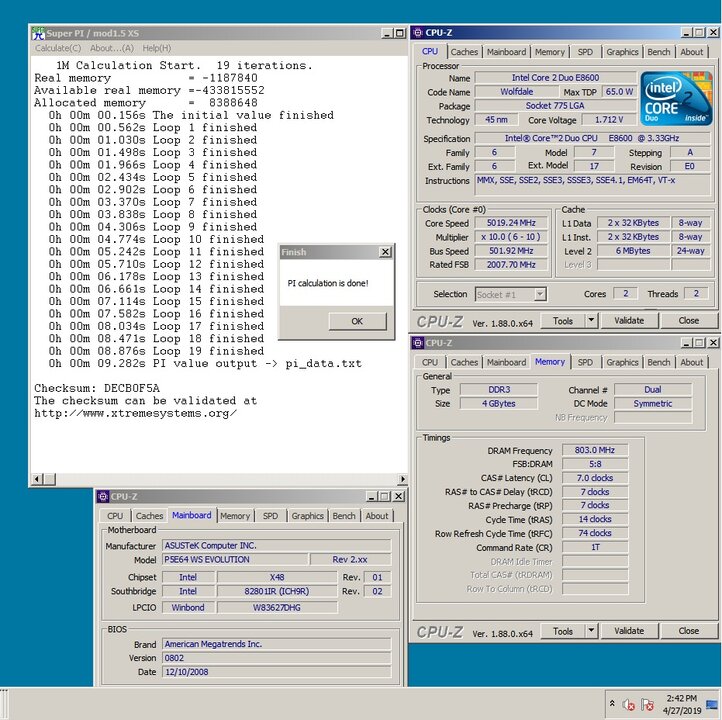Open the Help(H) menu in Super PI
The height and width of the screenshot is (720, 722).
tap(157, 48)
